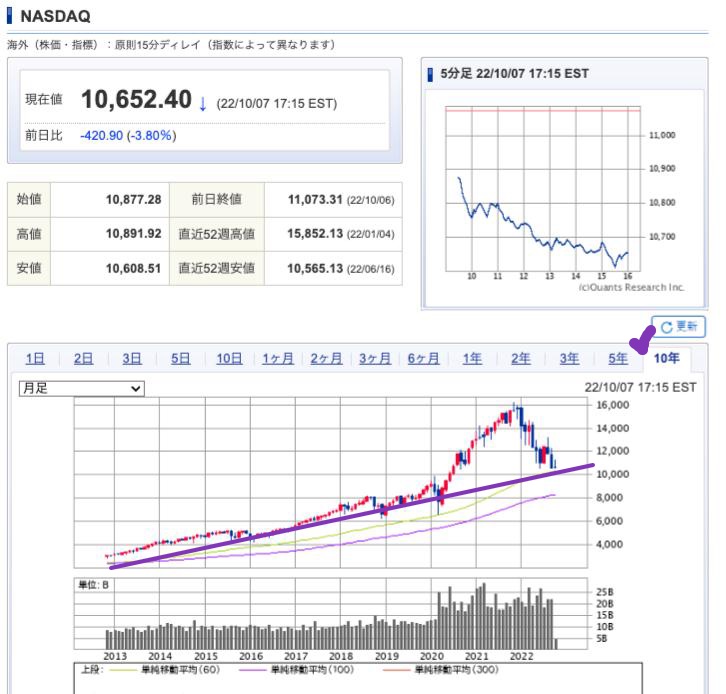The width and height of the screenshot is (726, 694).
Task: Switch chart to 1日 range
Action: (x=35, y=358)
